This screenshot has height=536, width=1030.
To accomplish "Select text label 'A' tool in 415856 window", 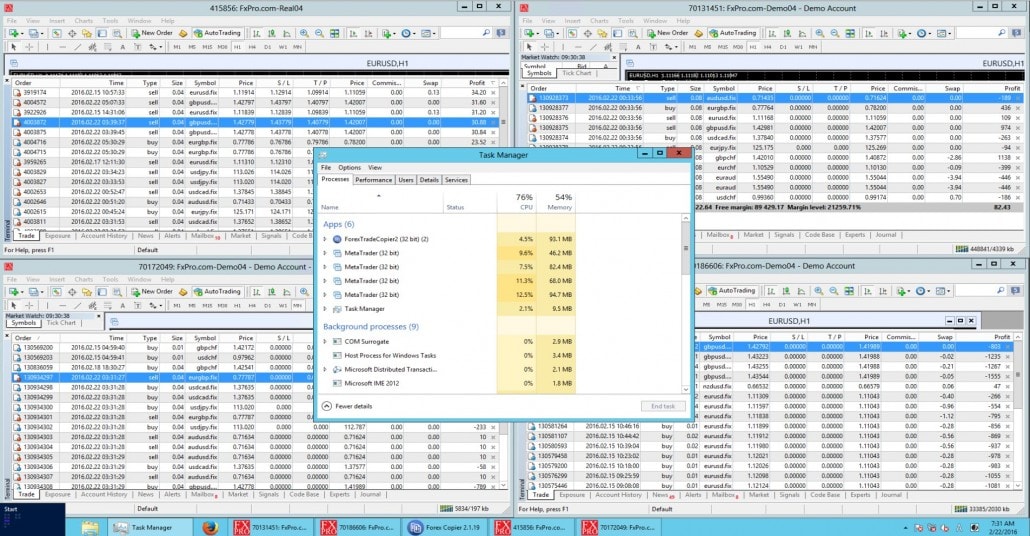I will [x=123, y=47].
